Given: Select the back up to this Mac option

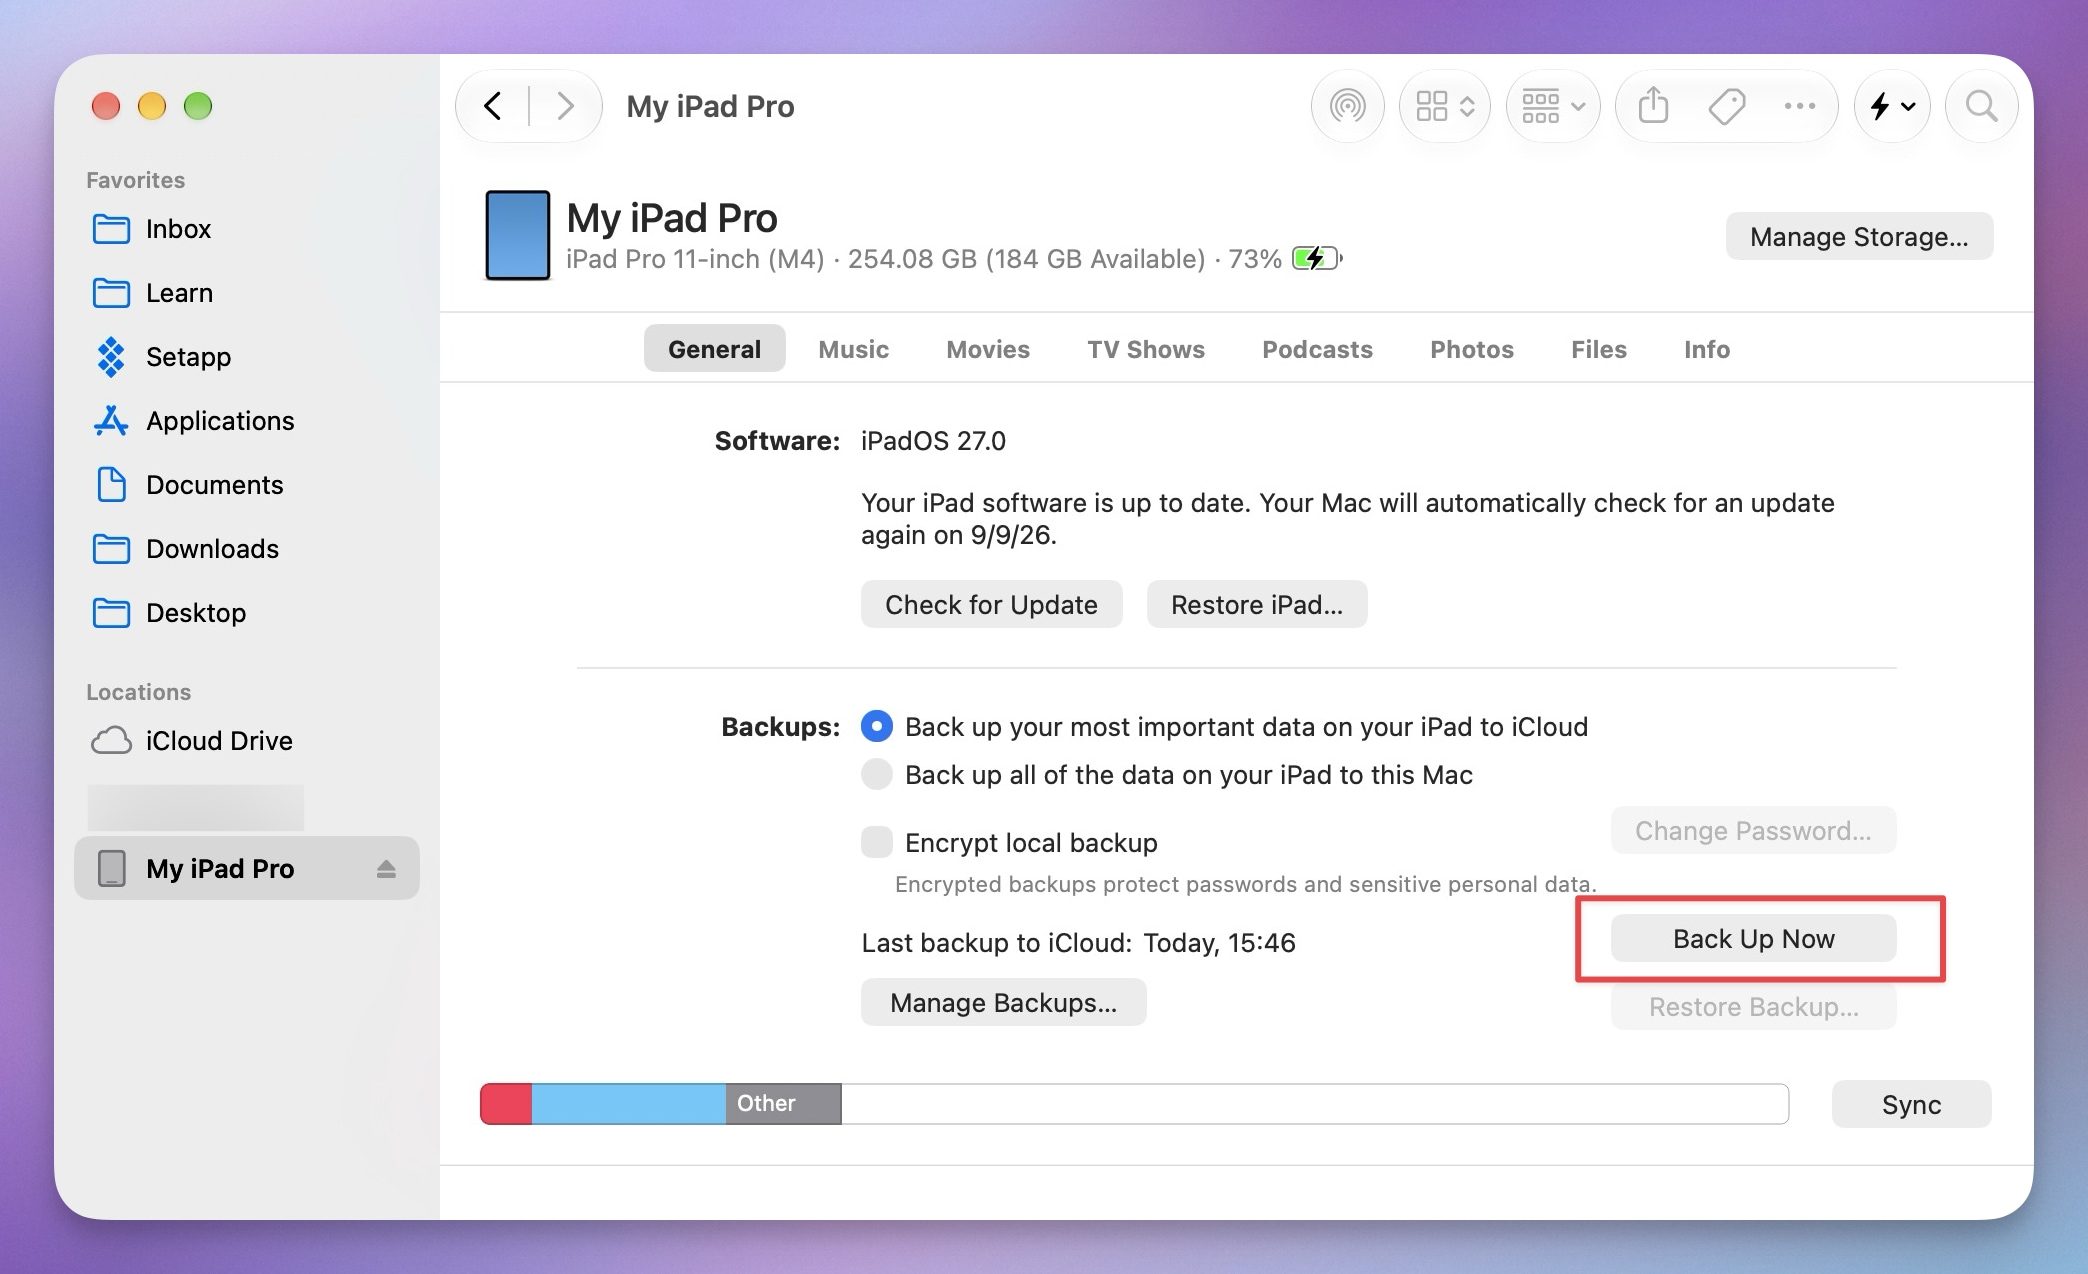Looking at the screenshot, I should [x=876, y=774].
